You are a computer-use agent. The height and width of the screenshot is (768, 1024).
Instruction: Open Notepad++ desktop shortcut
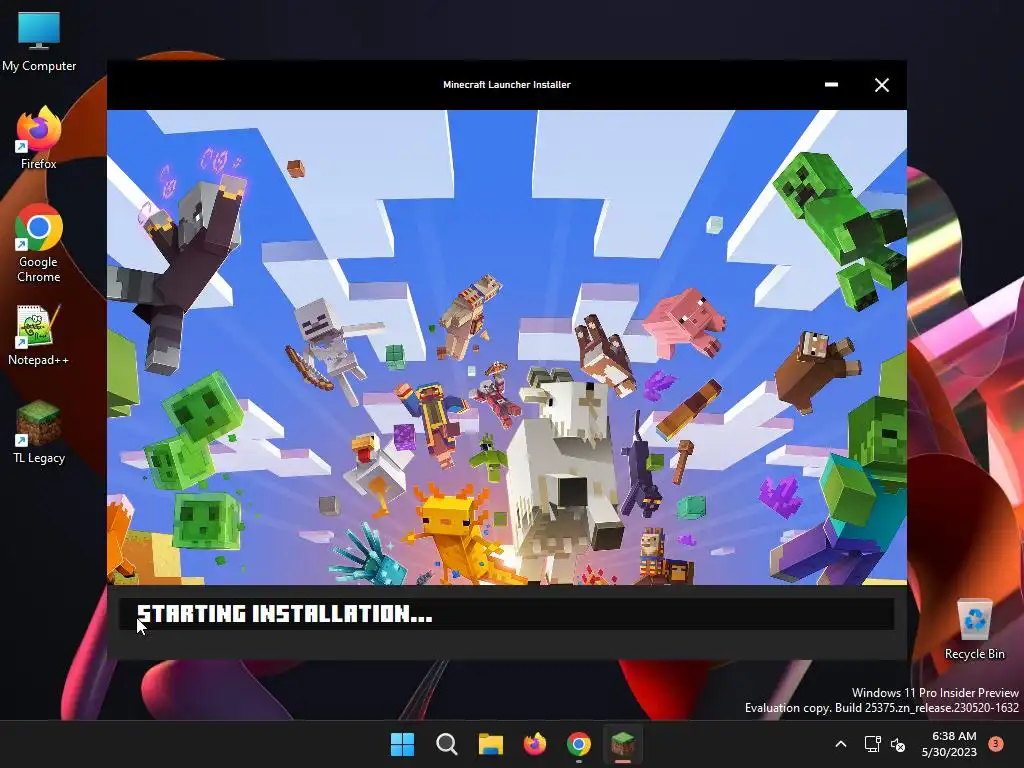[x=39, y=334]
